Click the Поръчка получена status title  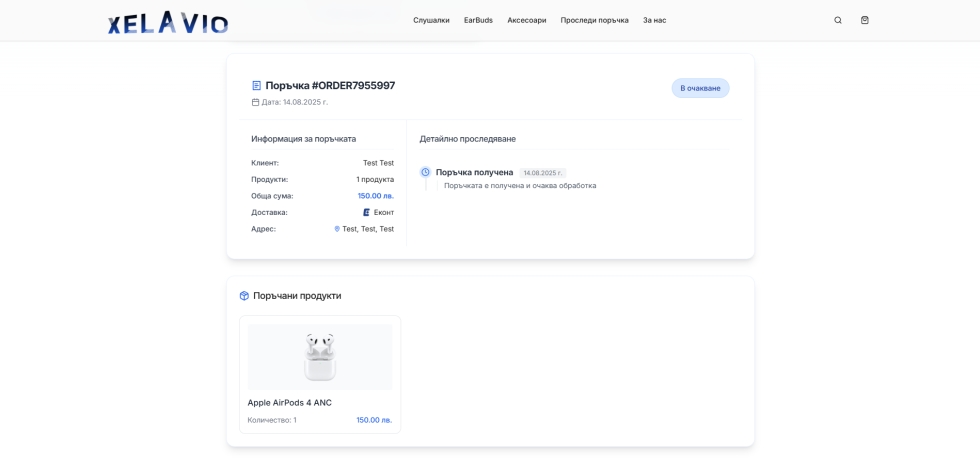click(x=474, y=172)
